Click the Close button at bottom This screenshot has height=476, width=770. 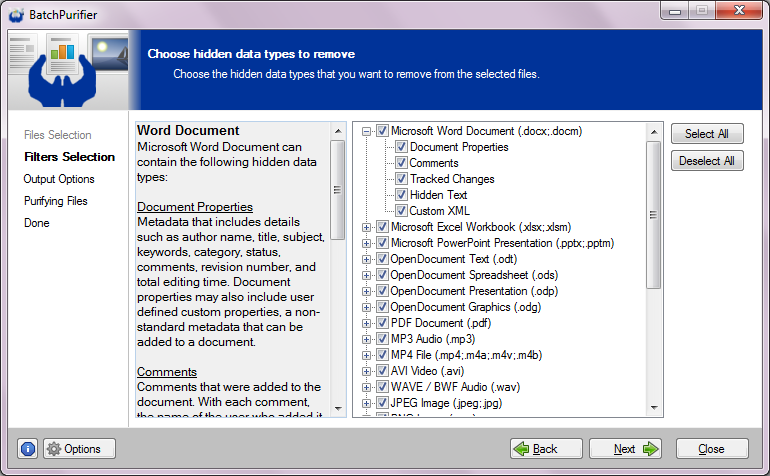[x=712, y=448]
